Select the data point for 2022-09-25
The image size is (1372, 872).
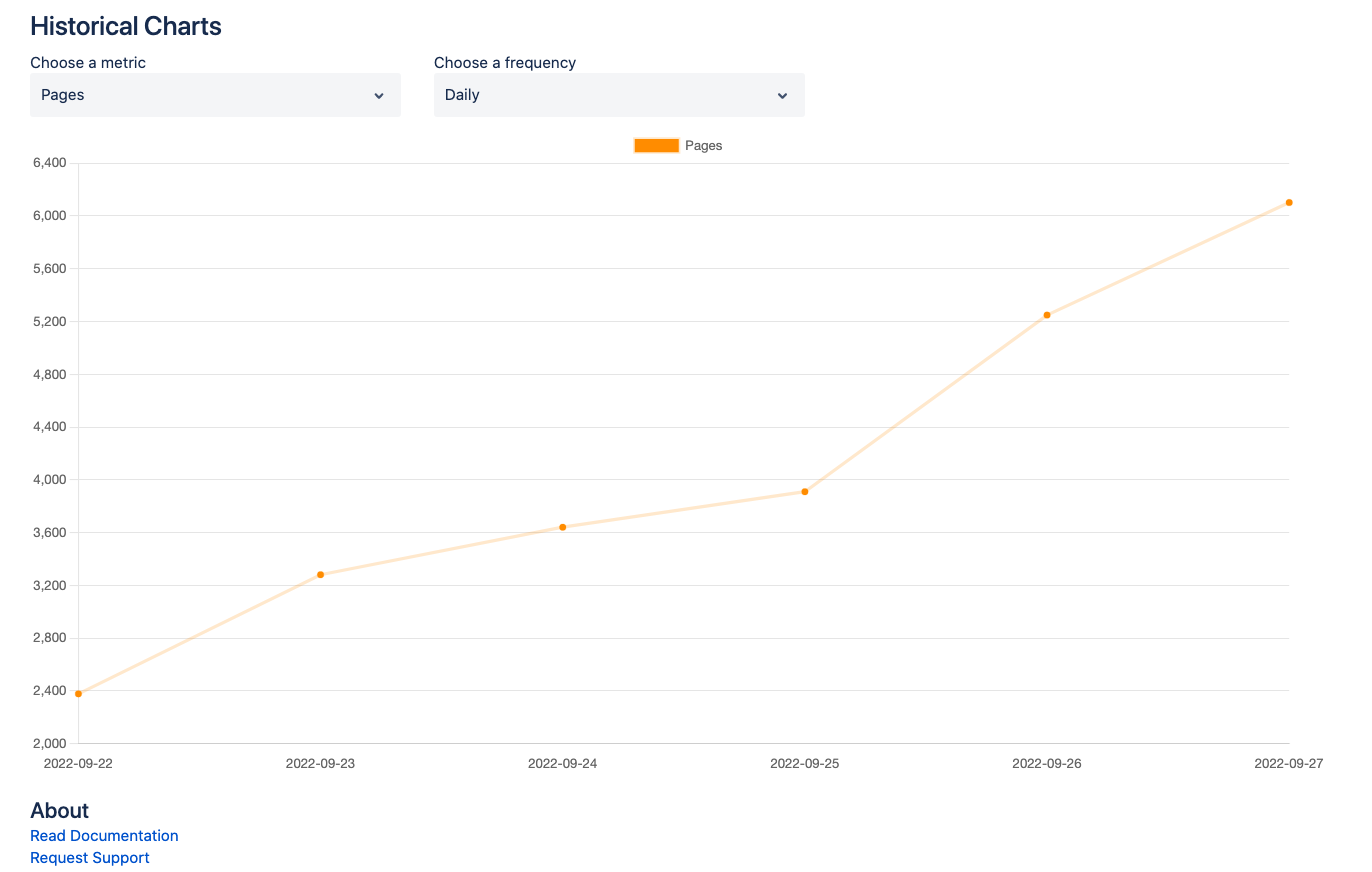(805, 492)
